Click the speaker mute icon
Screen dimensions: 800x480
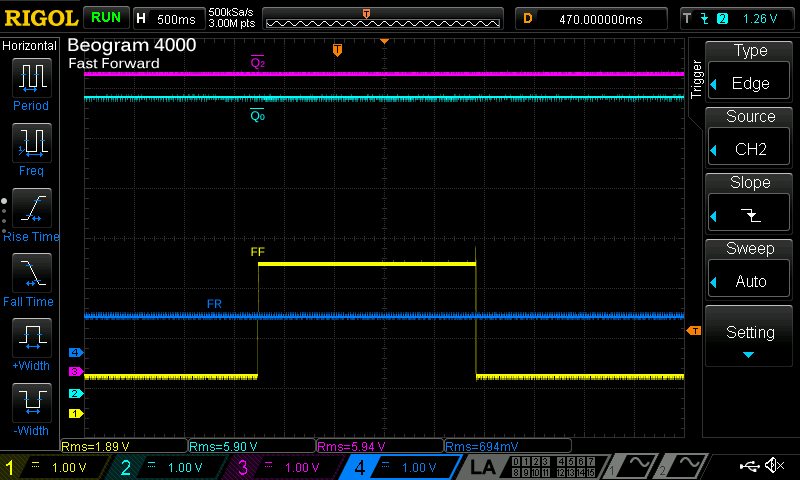tap(773, 466)
